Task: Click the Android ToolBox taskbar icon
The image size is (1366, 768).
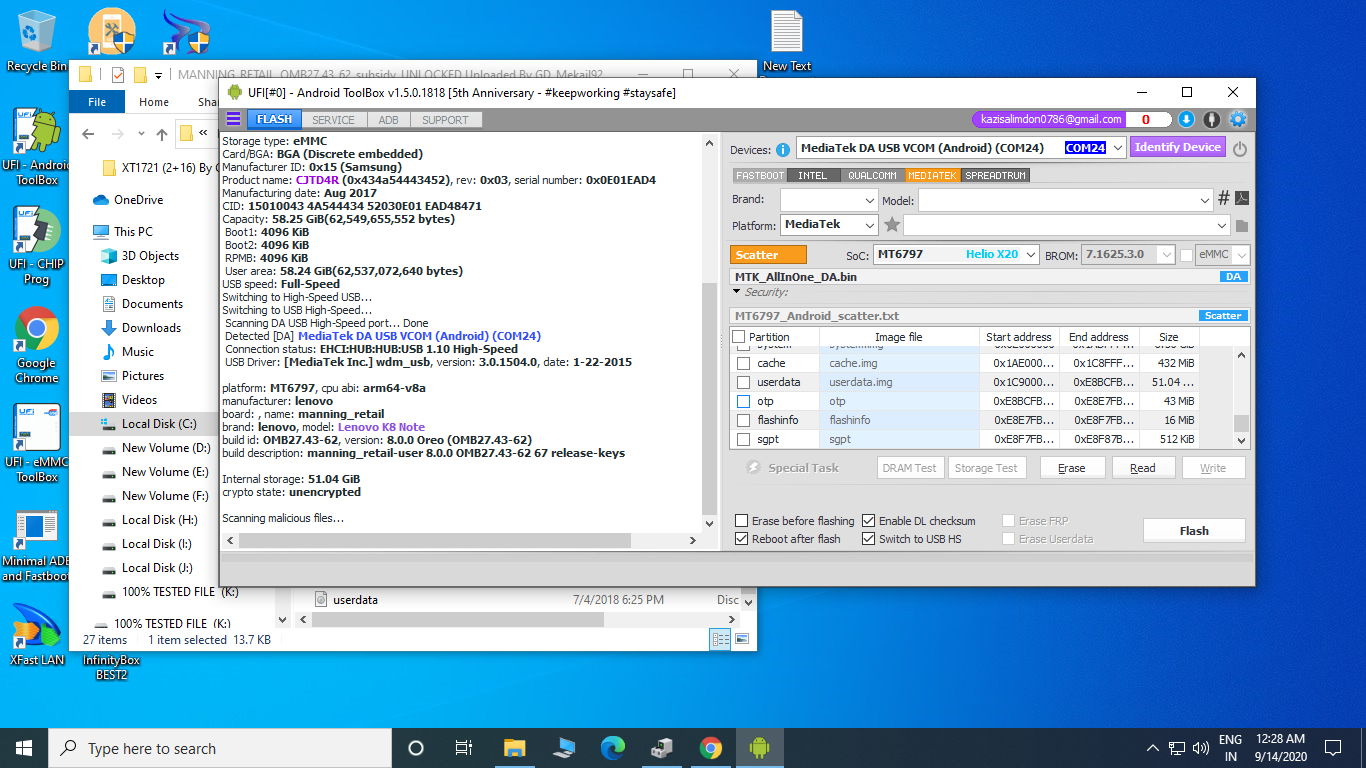Action: [759, 748]
